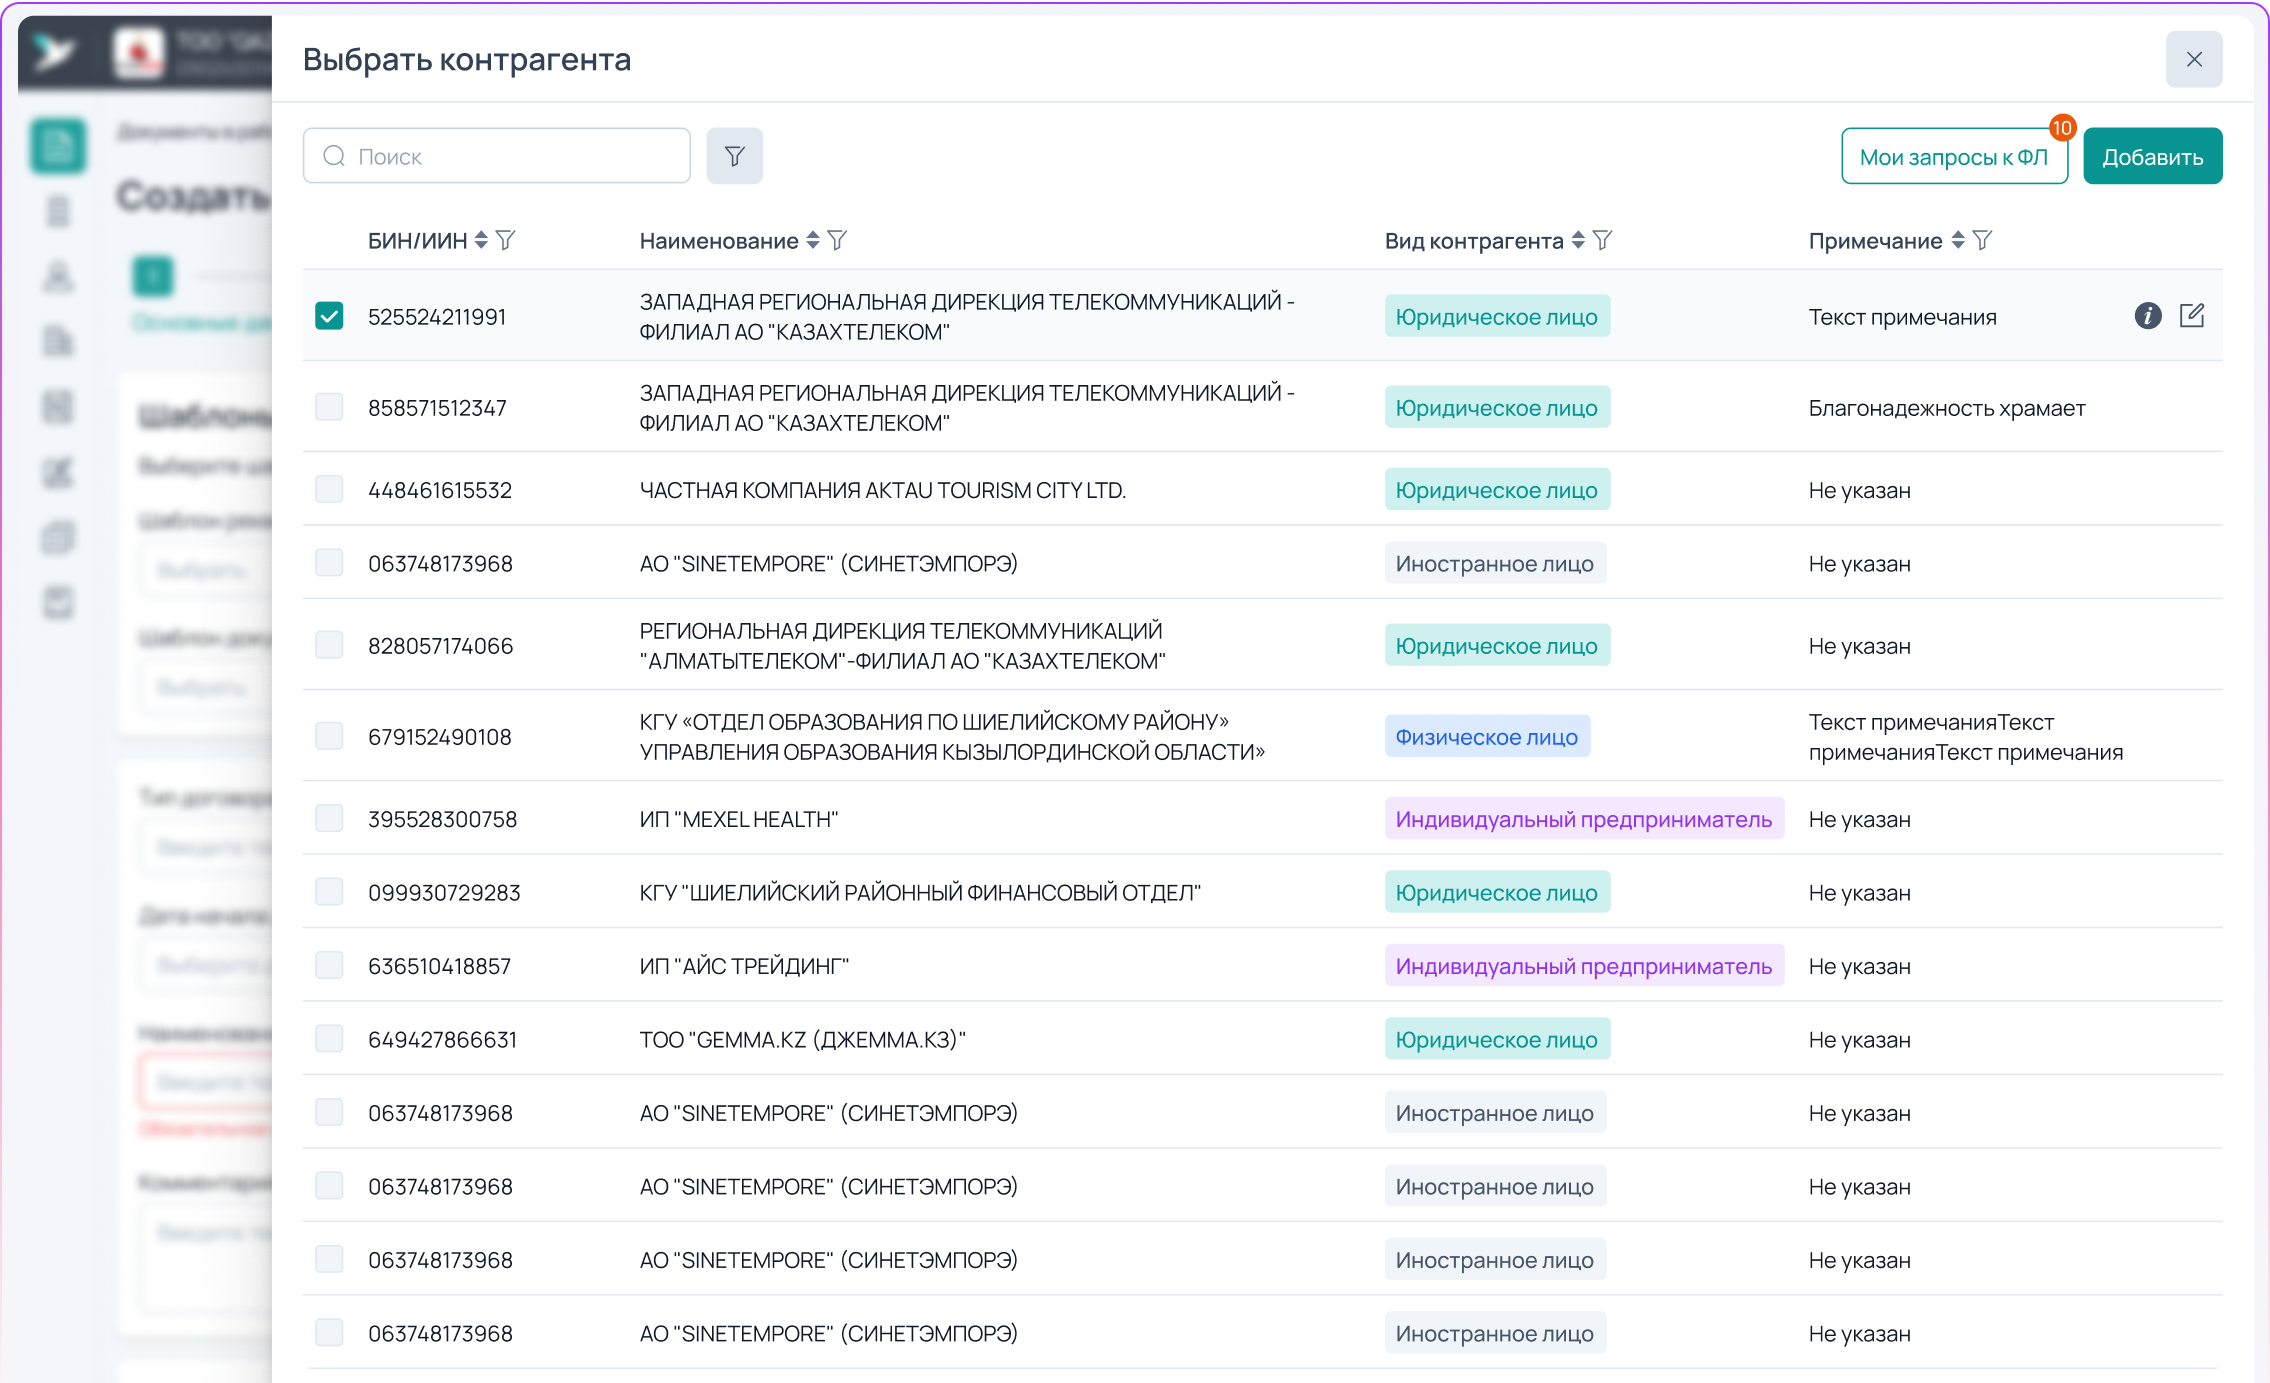Click Физическое лицо tag

tap(1487, 737)
